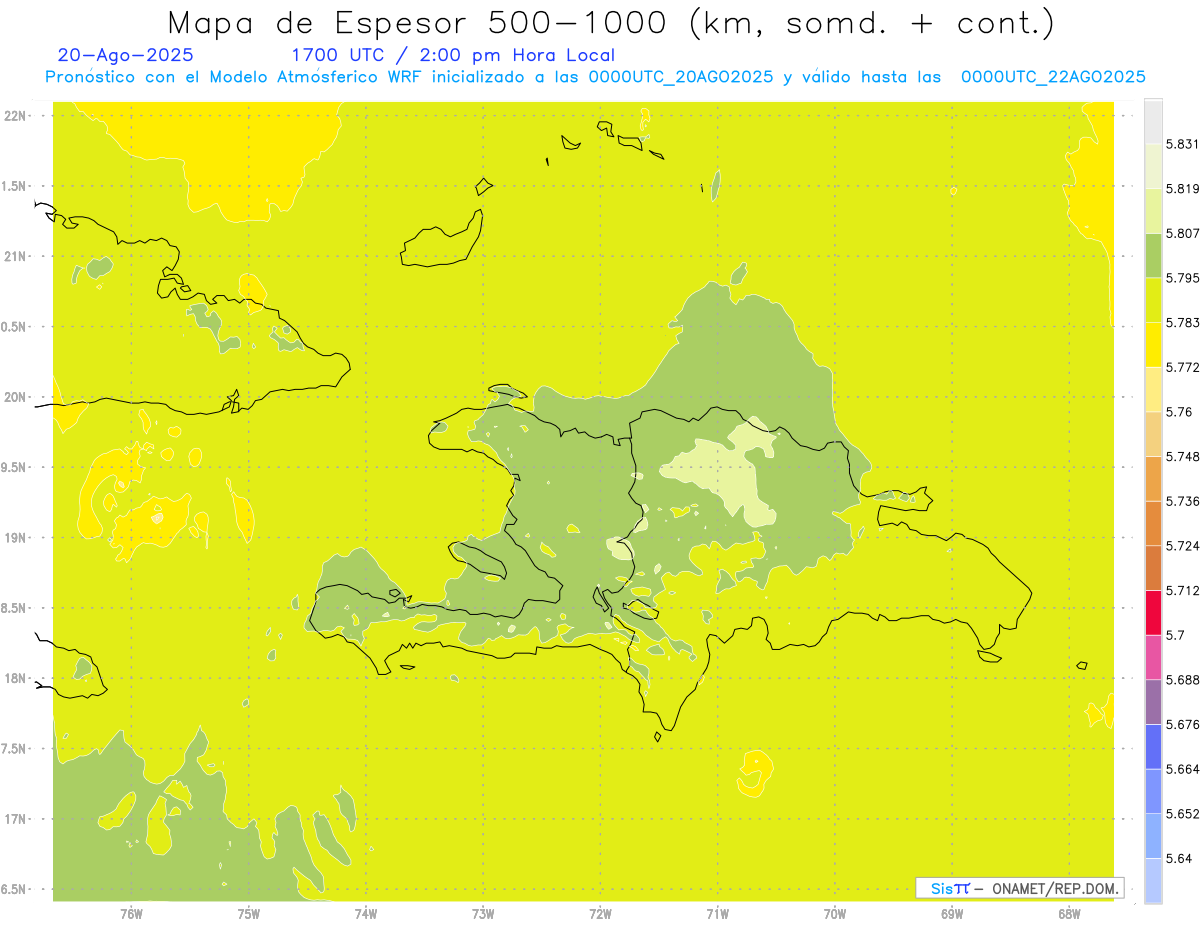1200x927 pixels.
Task: Select the bright yellow swatch between 5.772 and 5.783
Action: (1153, 344)
